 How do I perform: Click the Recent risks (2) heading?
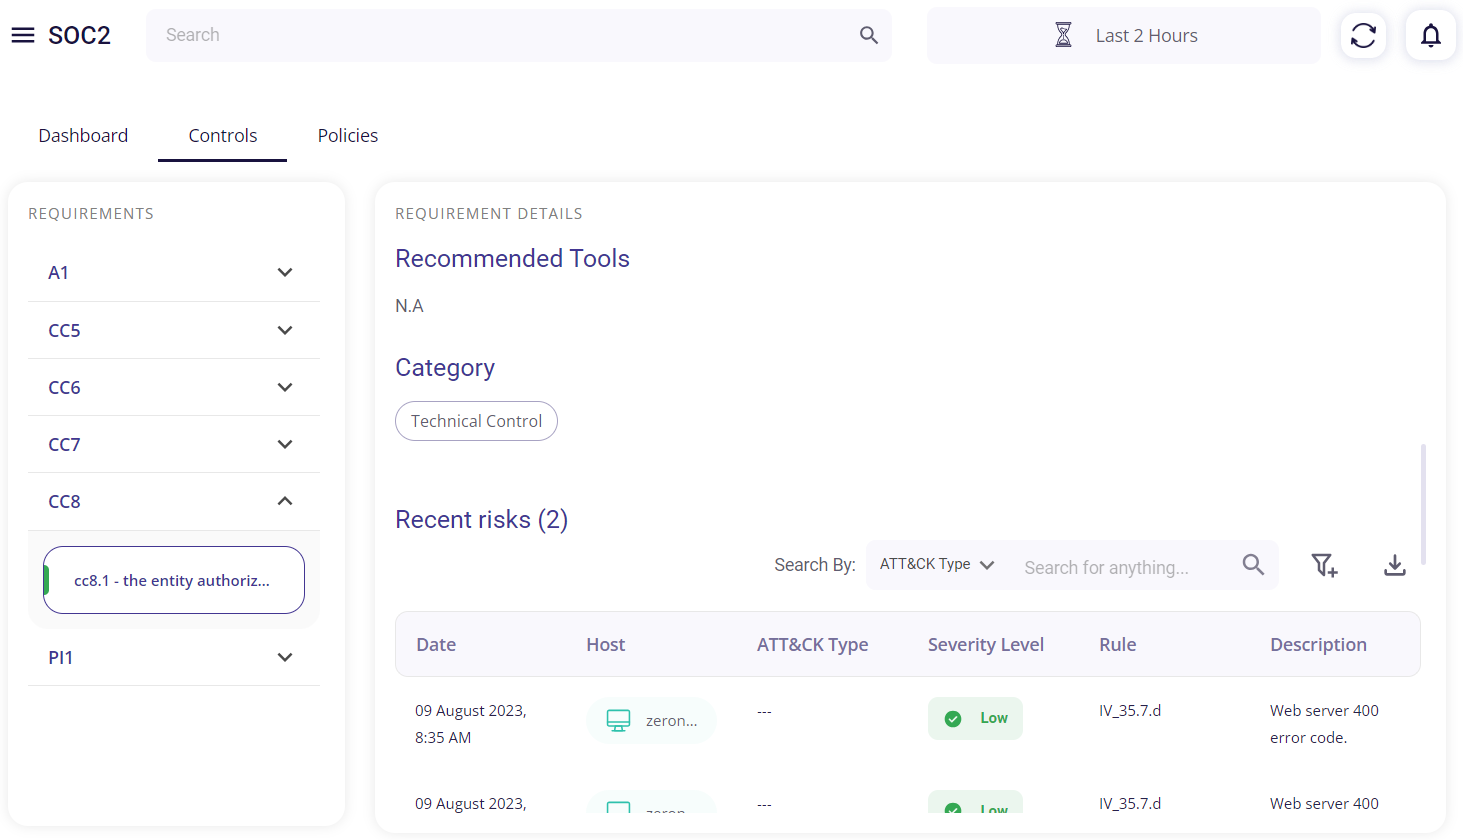pyautogui.click(x=481, y=519)
